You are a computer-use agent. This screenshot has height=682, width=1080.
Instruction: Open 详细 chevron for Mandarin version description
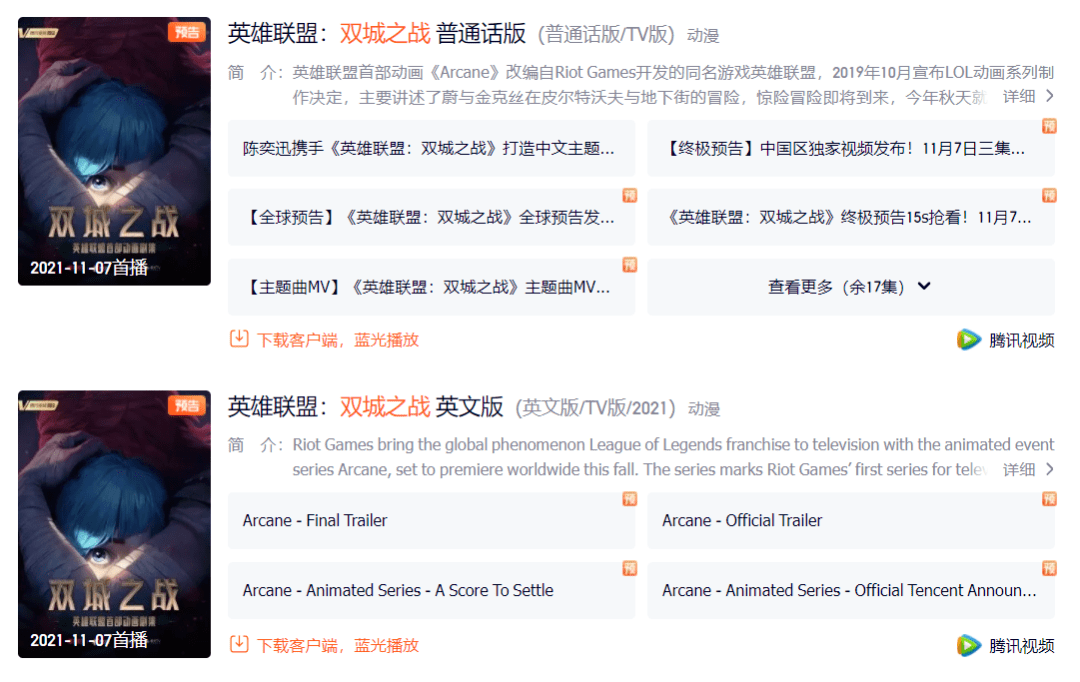(x=1050, y=96)
